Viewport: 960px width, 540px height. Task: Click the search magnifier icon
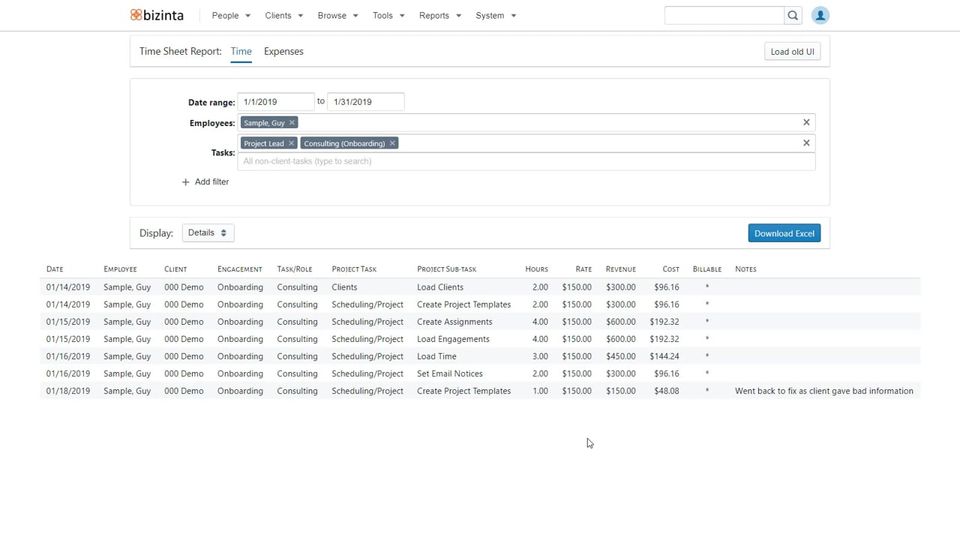point(793,15)
